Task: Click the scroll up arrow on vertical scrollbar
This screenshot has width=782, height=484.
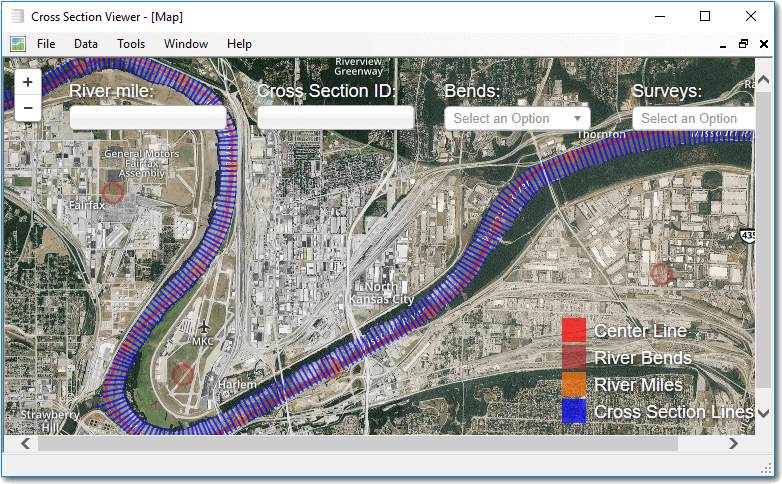Action: [763, 80]
